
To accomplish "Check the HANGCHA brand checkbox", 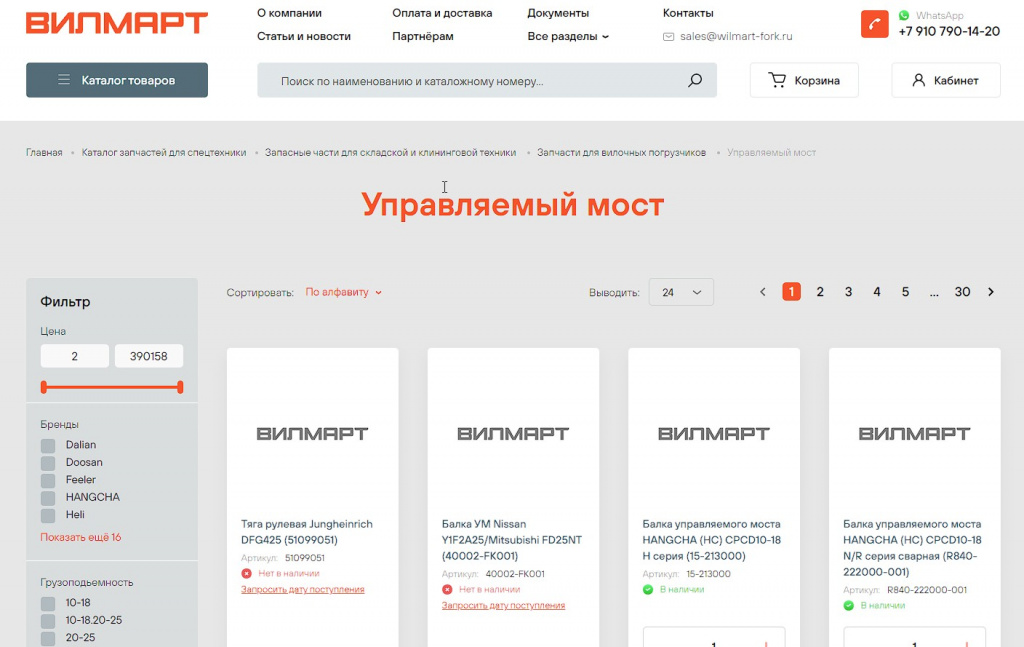I will 48,498.
